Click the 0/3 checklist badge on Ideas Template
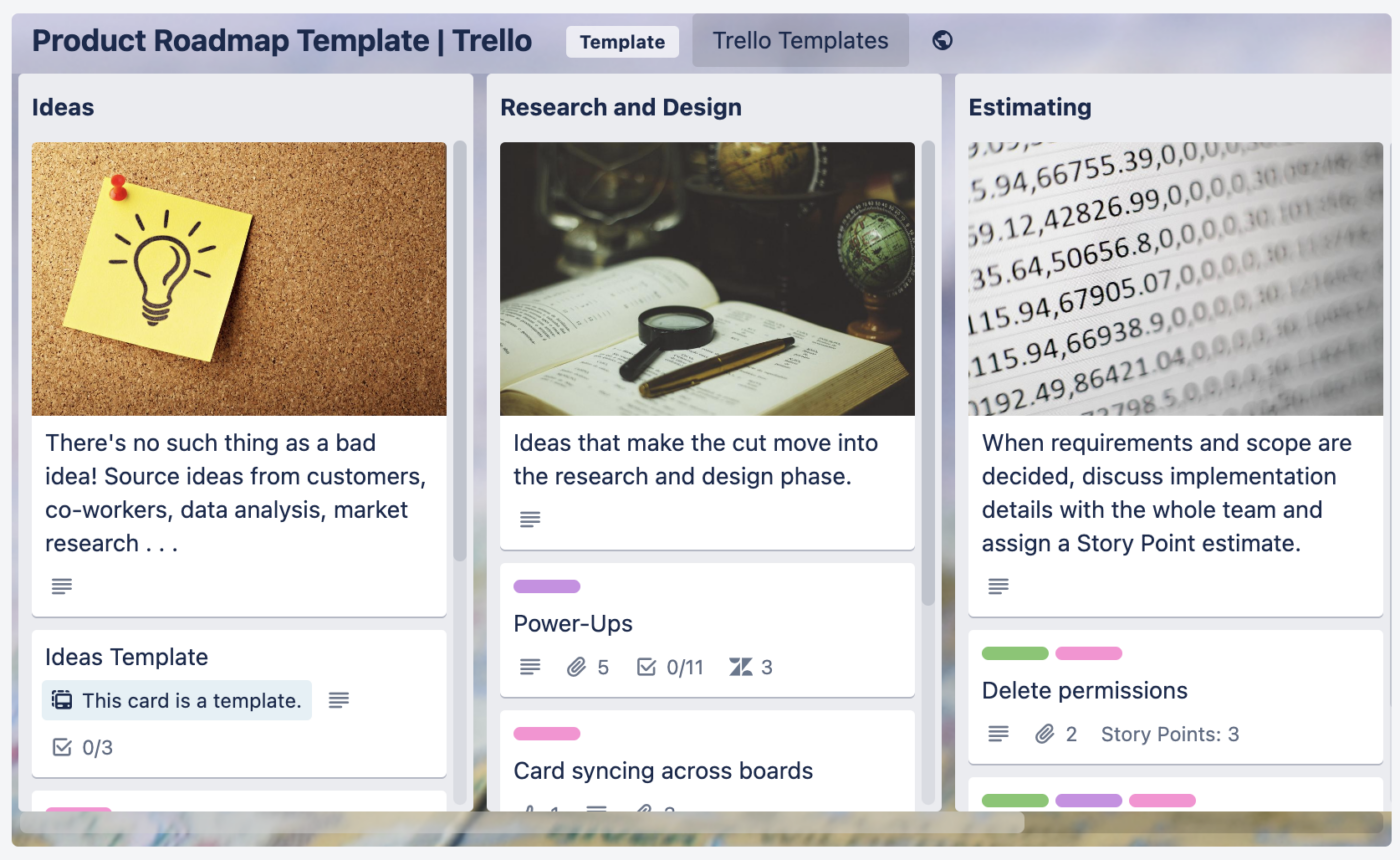This screenshot has height=860, width=1400. 82,747
